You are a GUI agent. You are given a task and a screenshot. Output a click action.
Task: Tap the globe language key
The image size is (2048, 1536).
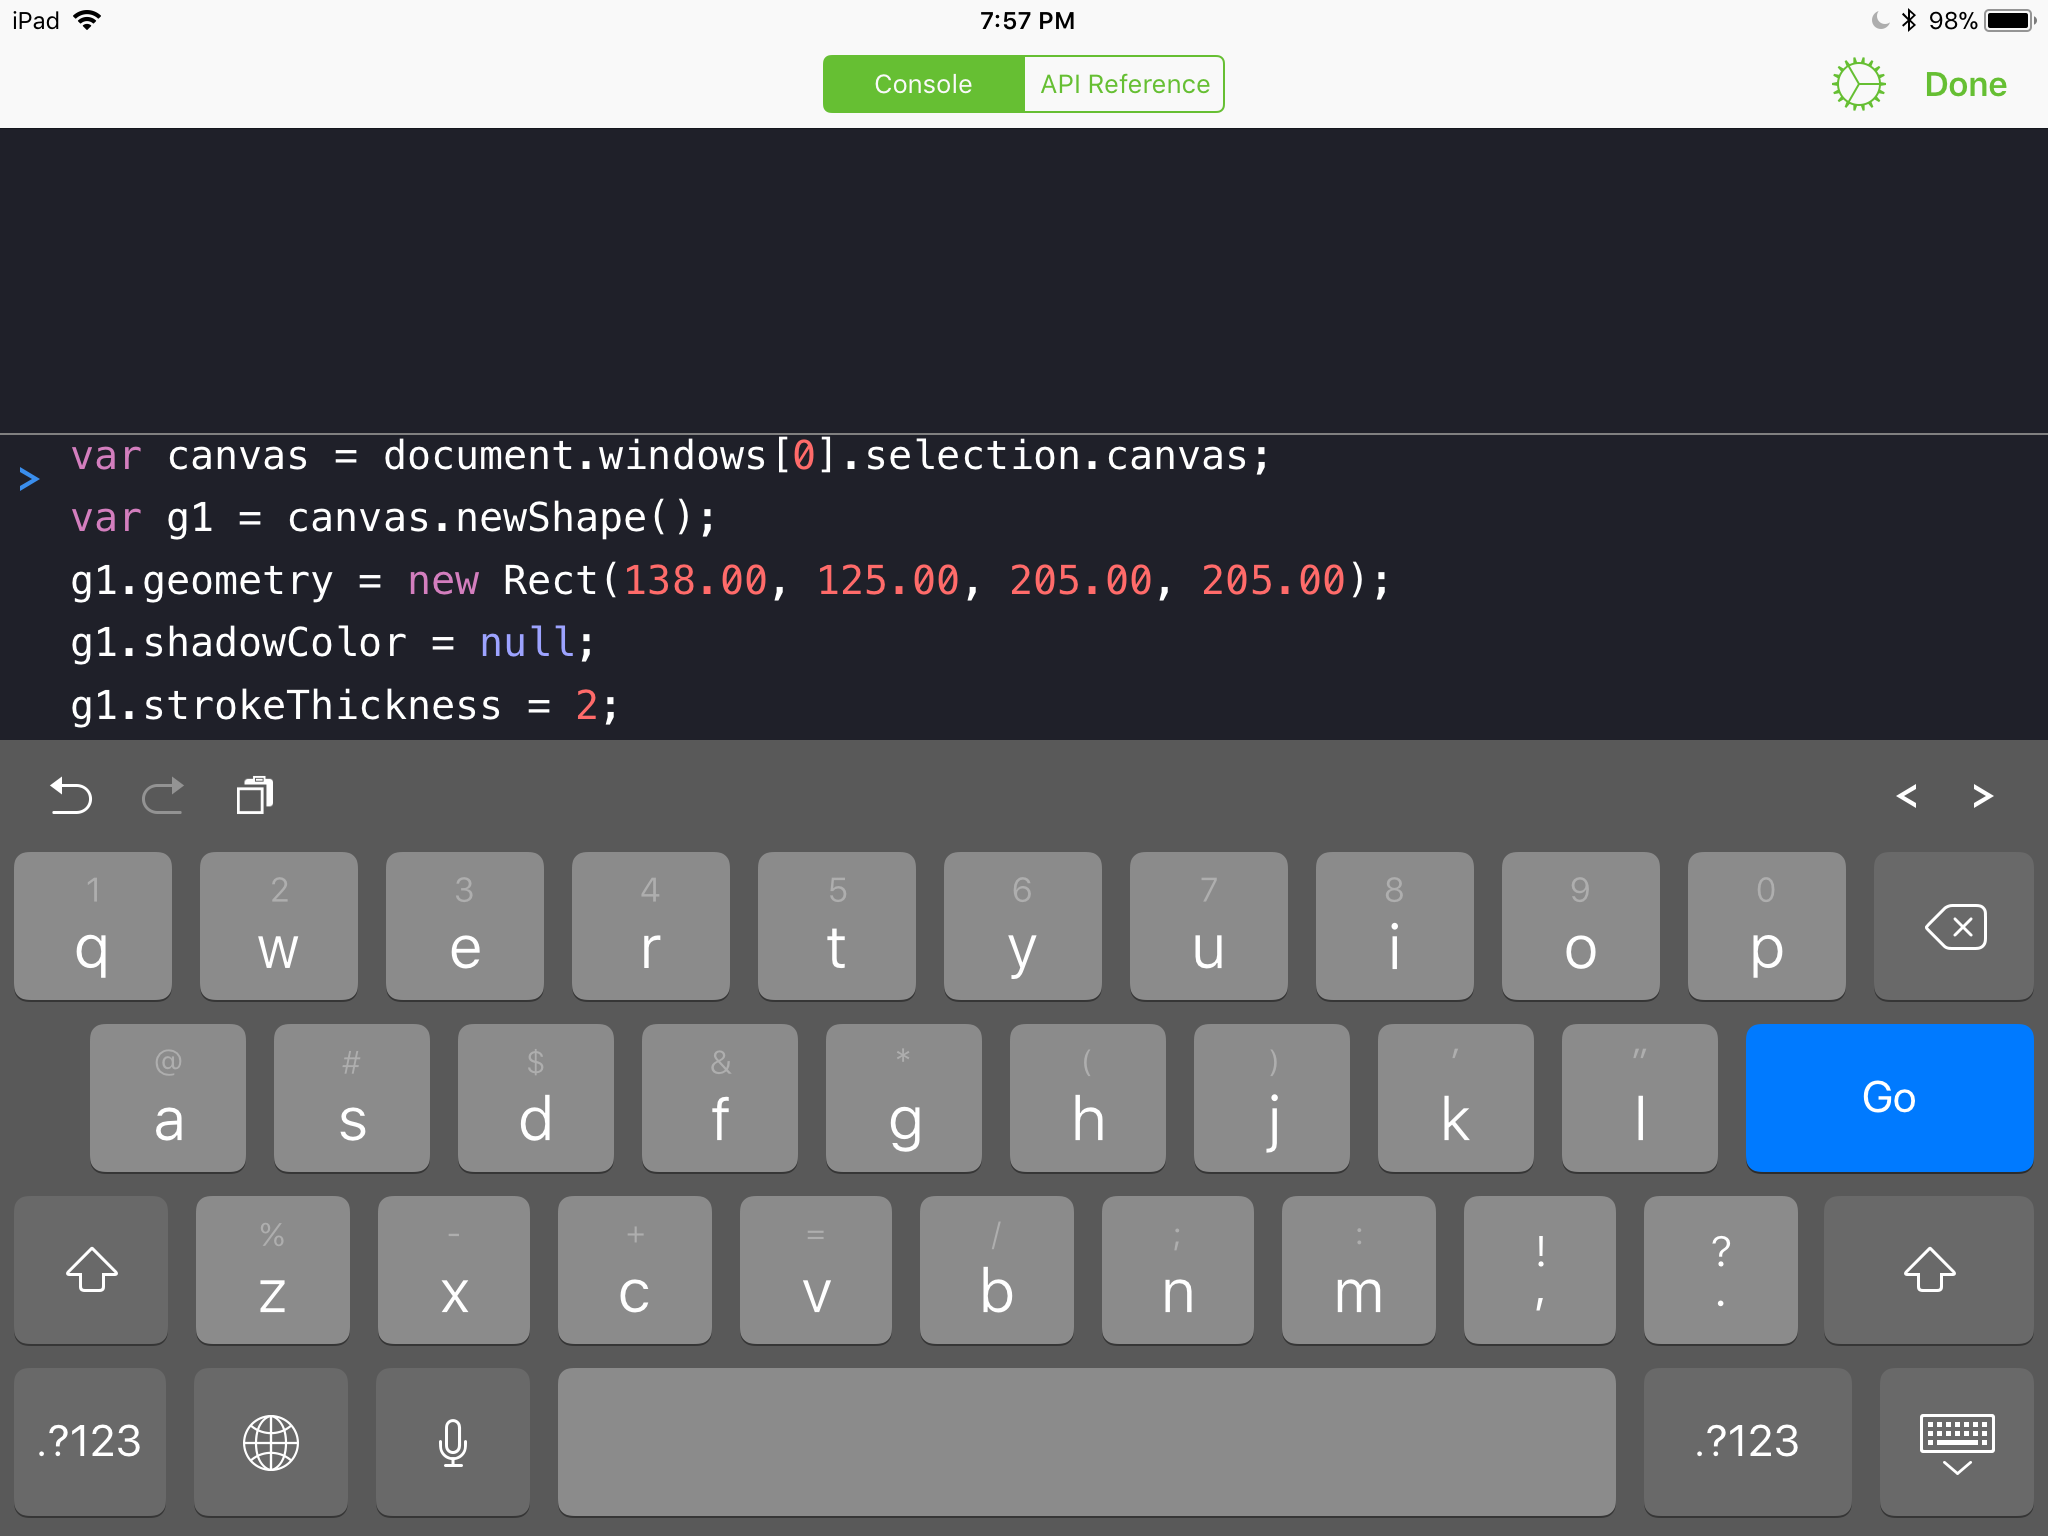(271, 1441)
